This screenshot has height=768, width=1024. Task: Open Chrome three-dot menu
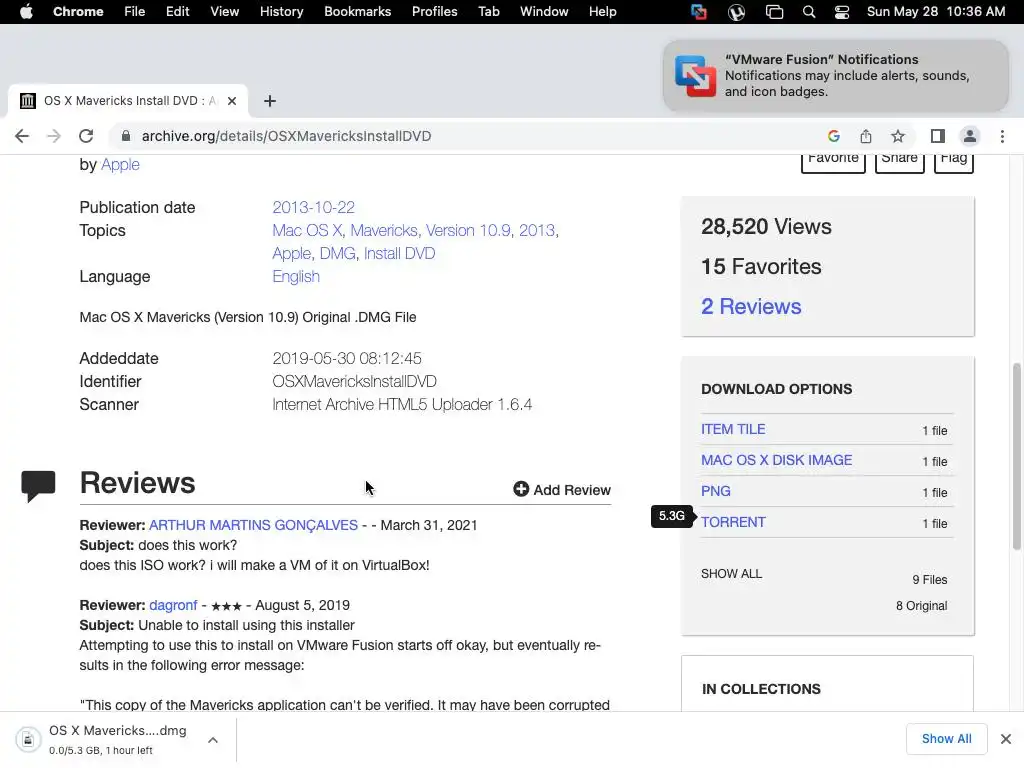(1002, 136)
